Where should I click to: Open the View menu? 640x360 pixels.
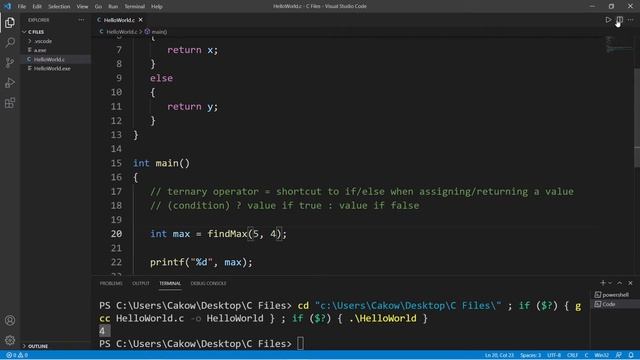click(x=82, y=7)
